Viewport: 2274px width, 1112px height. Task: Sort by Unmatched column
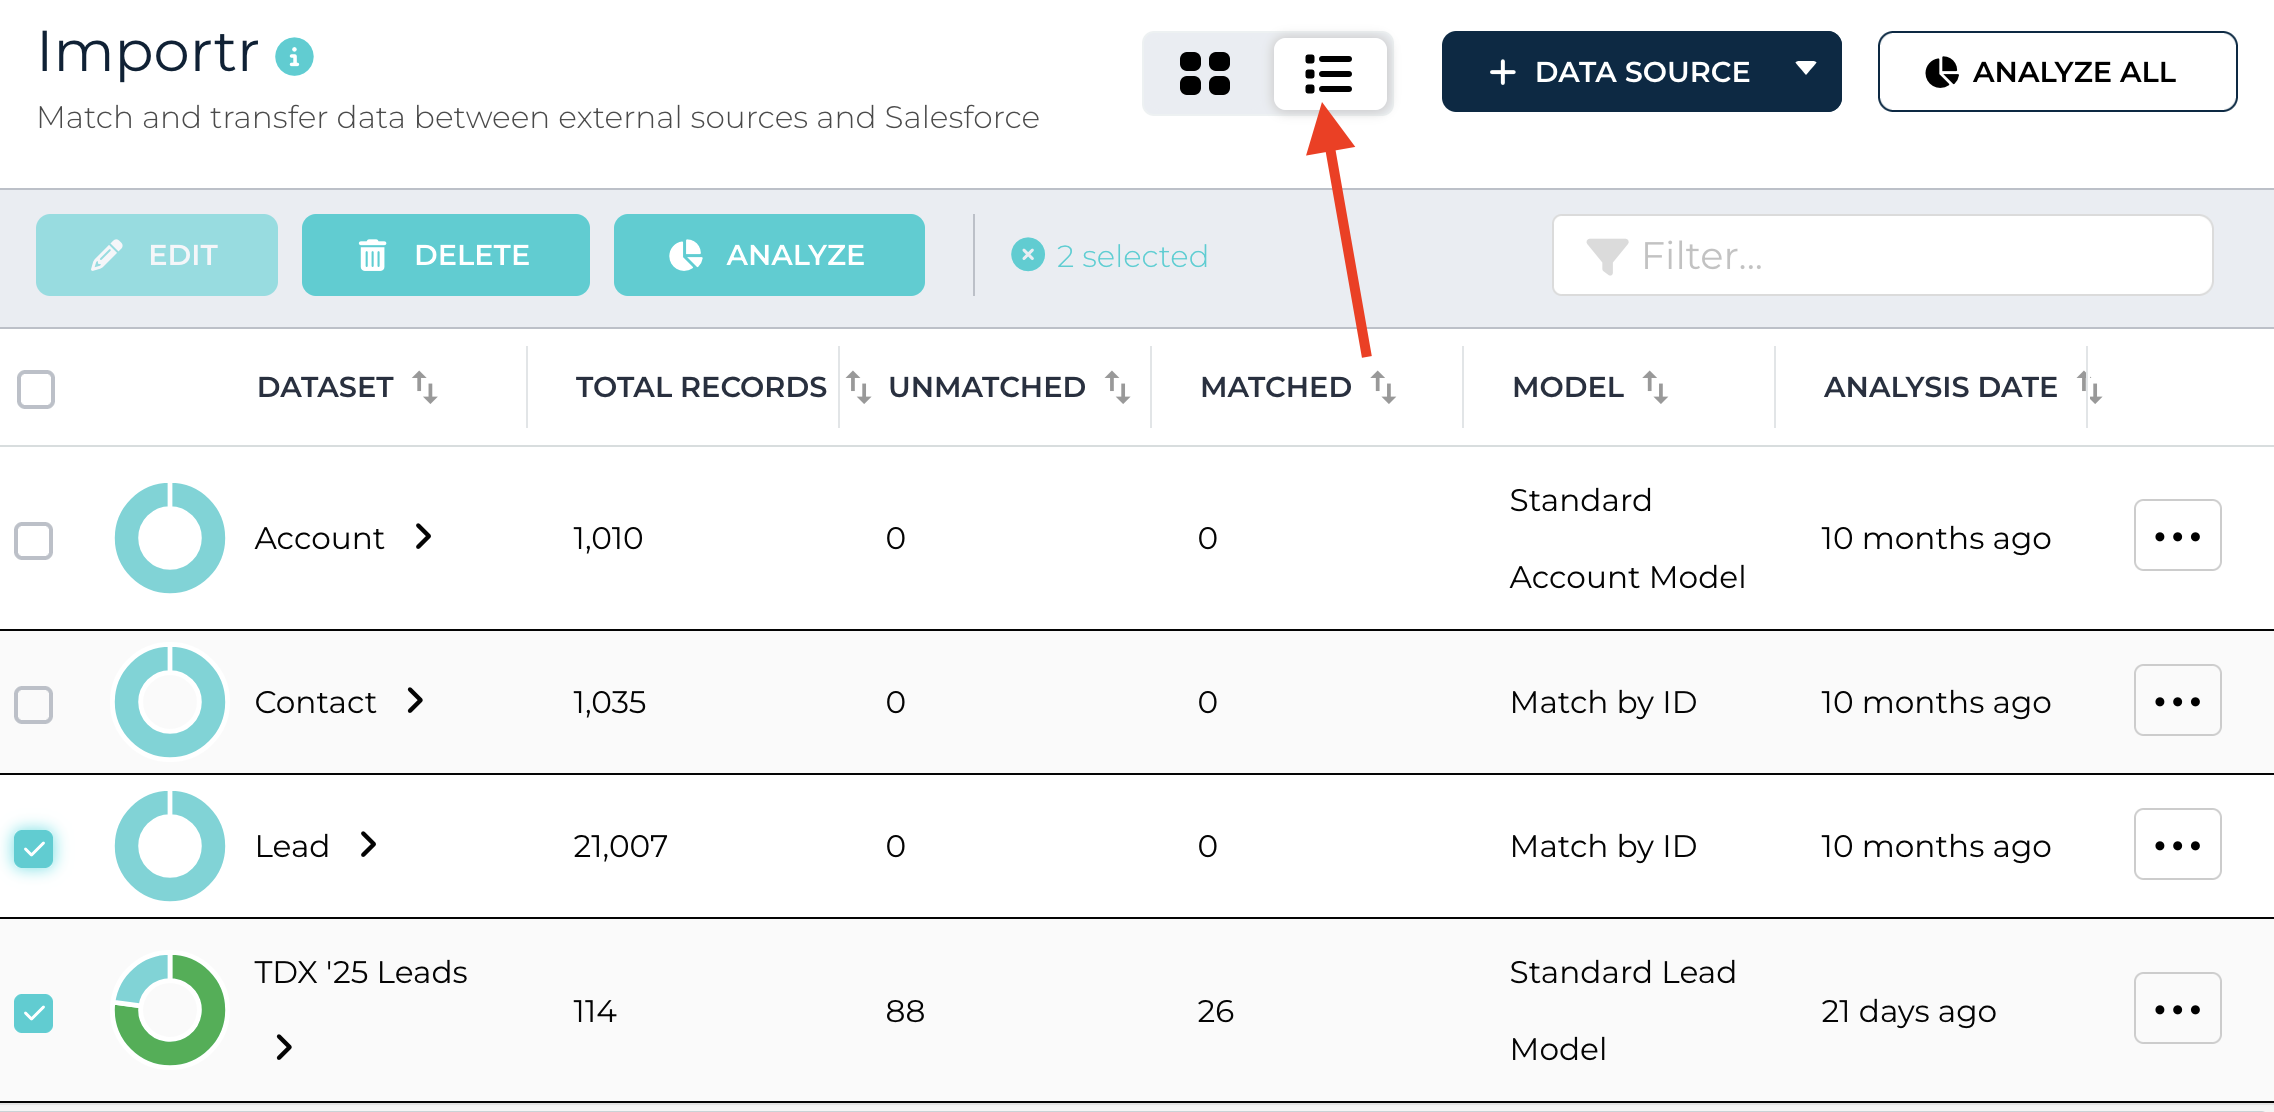coord(1117,387)
